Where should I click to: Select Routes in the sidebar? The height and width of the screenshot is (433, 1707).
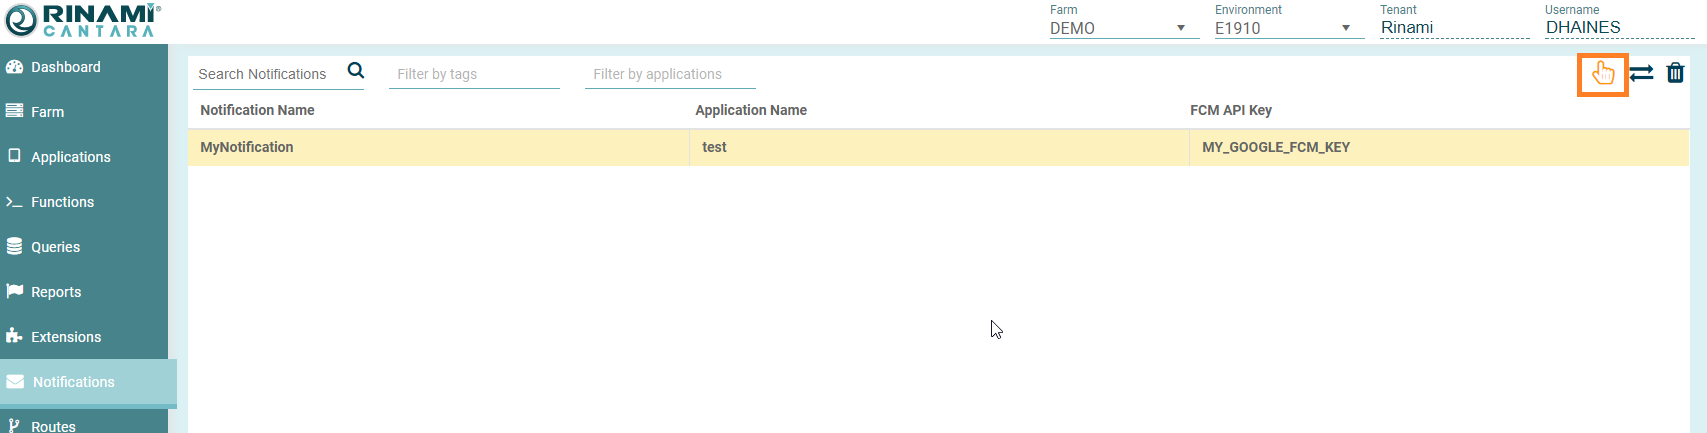pyautogui.click(x=53, y=426)
